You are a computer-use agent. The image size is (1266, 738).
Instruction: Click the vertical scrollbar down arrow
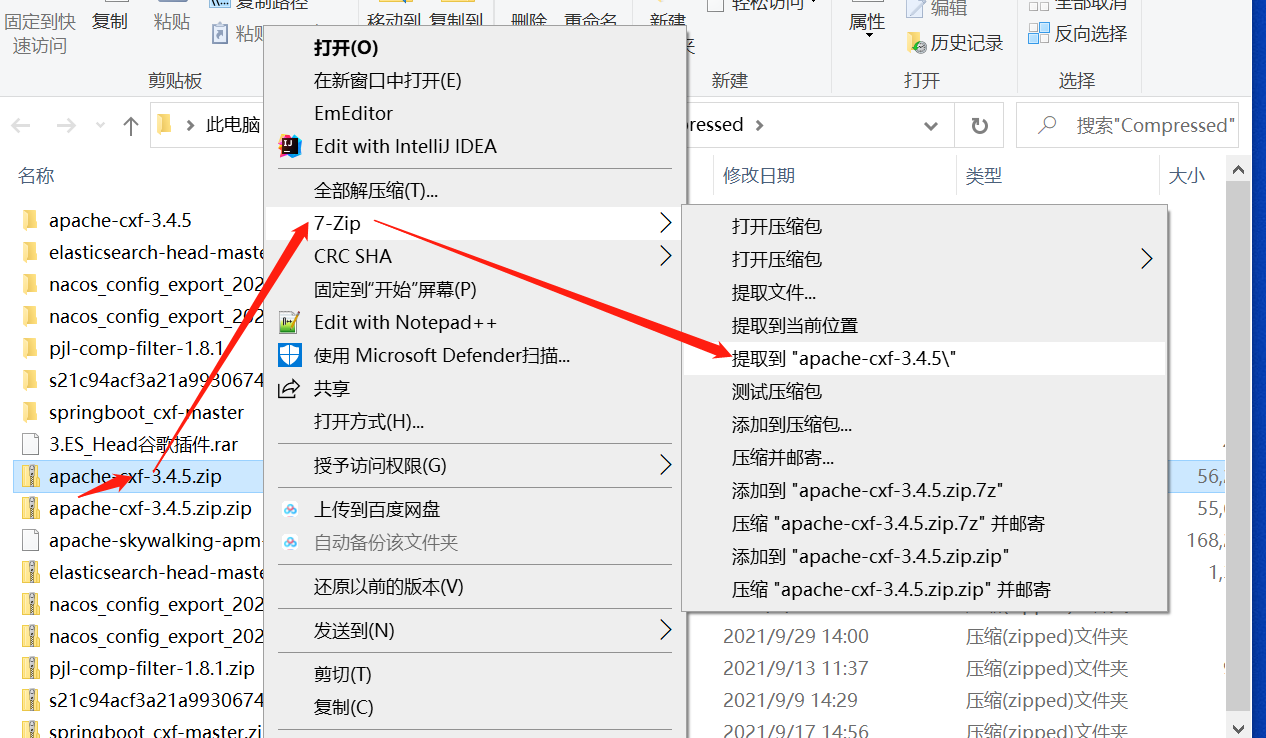[1238, 728]
